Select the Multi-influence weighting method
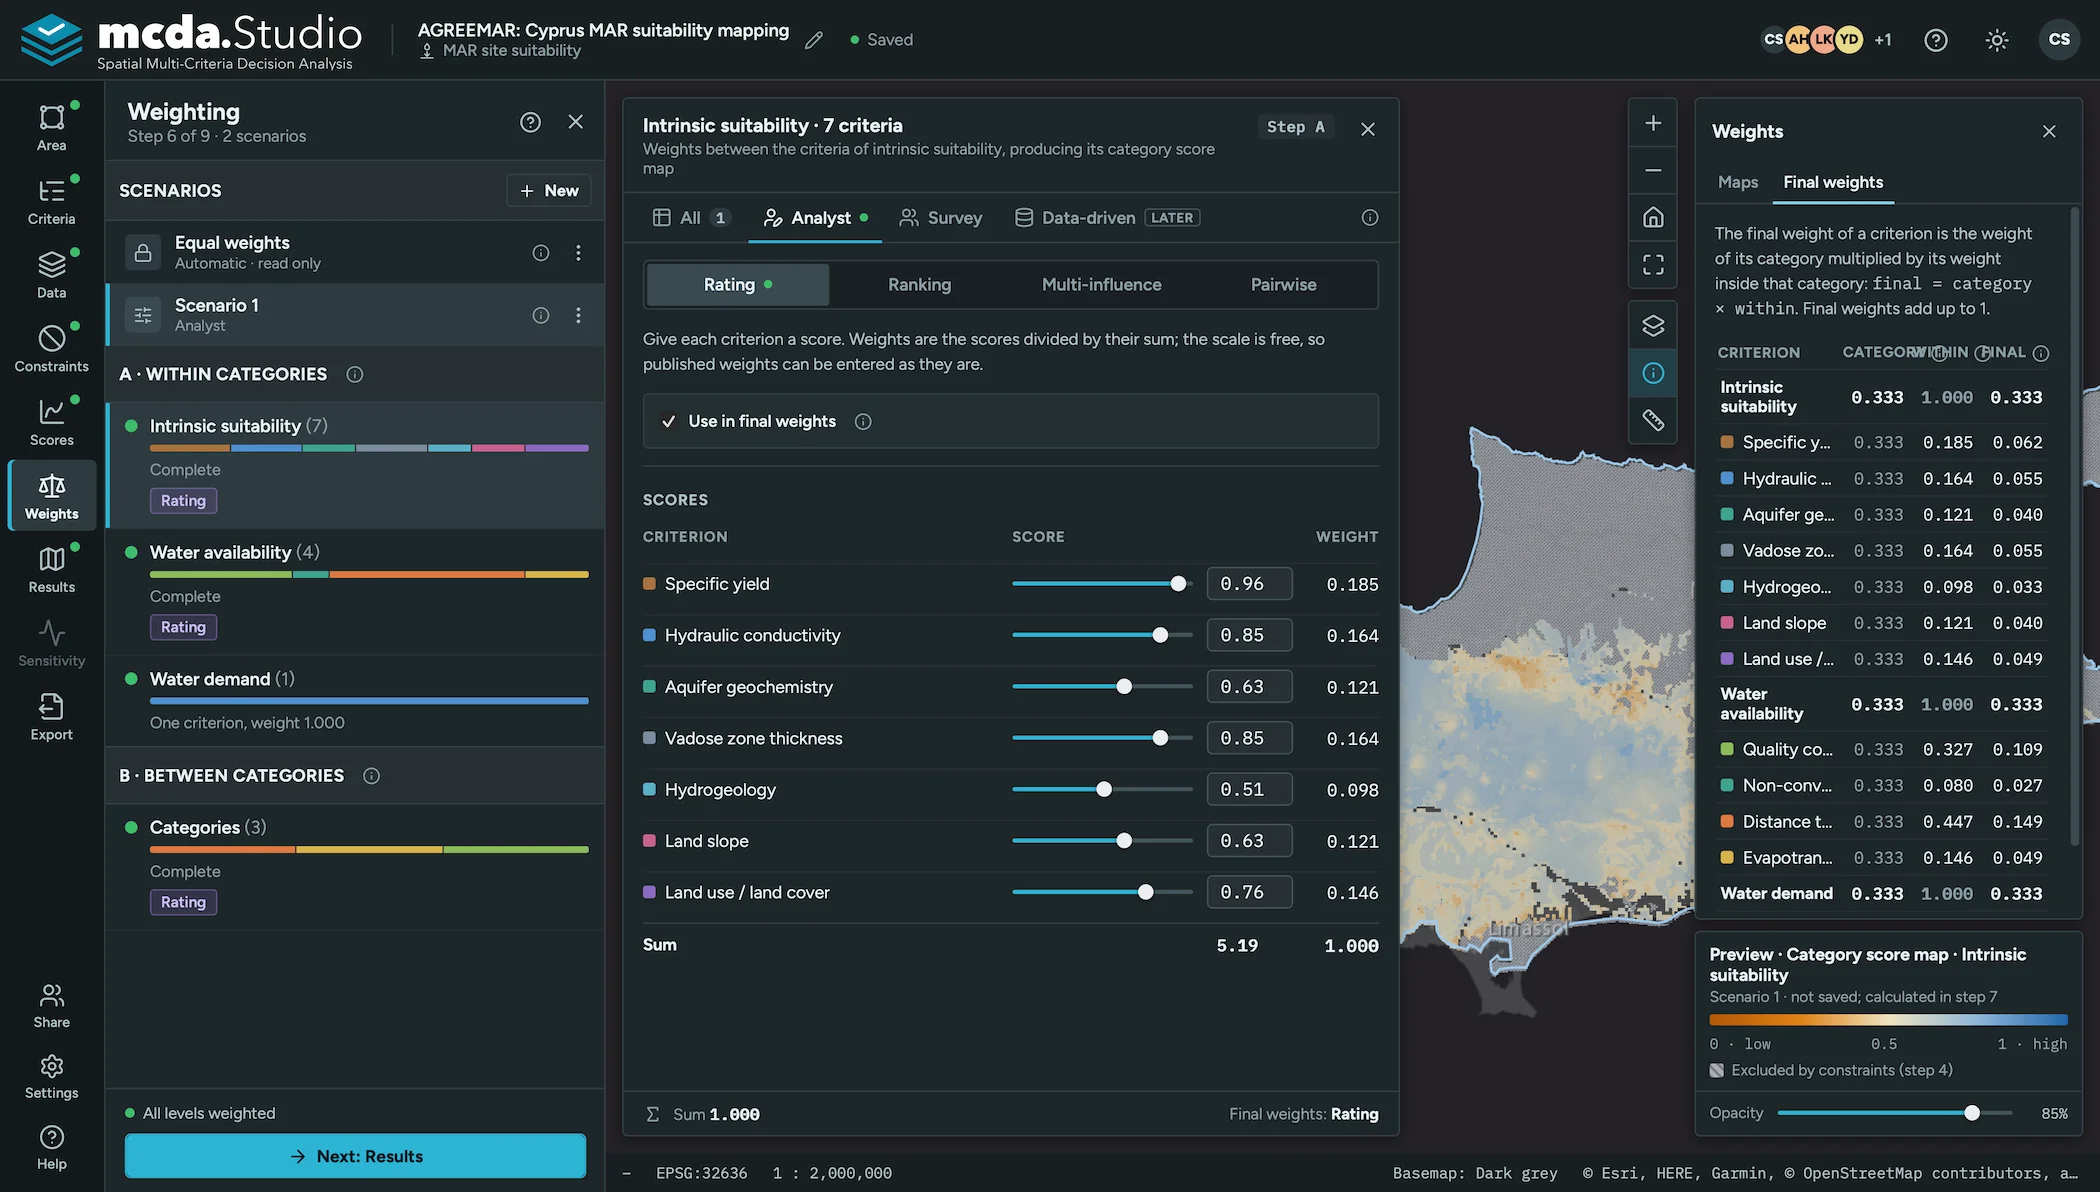This screenshot has width=2100, height=1192. pyautogui.click(x=1101, y=285)
